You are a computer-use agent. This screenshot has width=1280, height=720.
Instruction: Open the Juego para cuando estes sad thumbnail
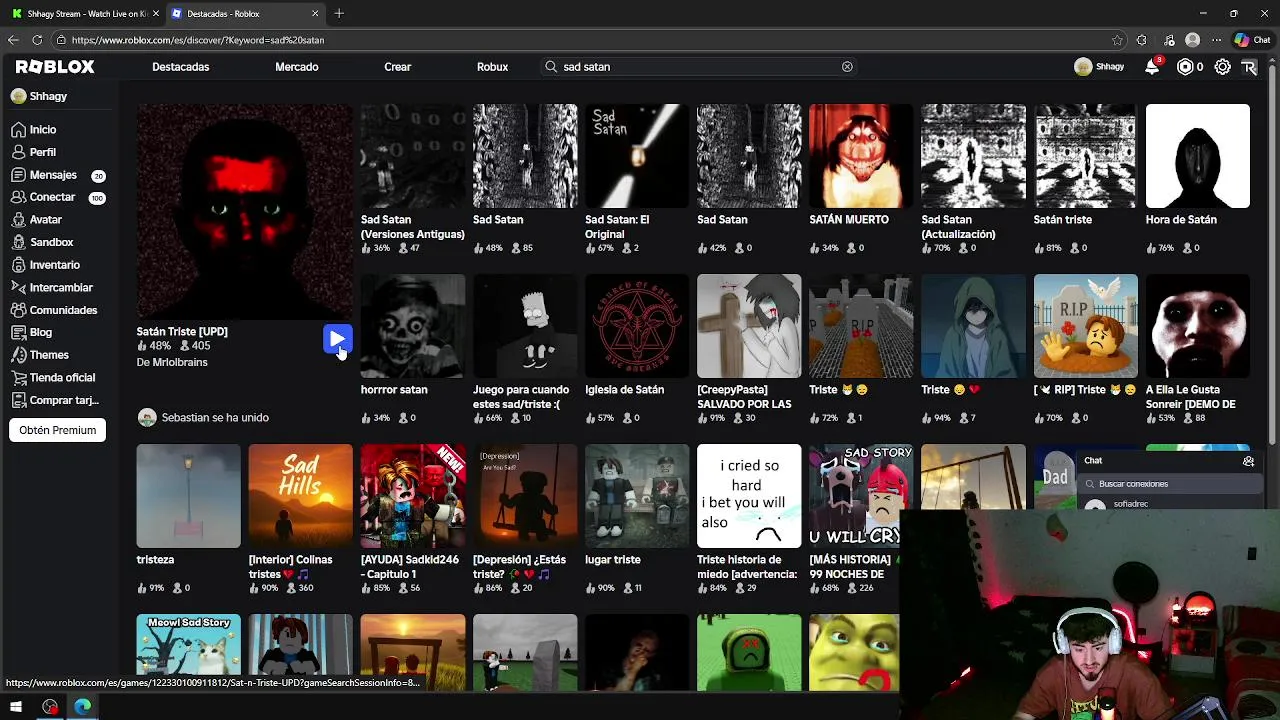525,326
